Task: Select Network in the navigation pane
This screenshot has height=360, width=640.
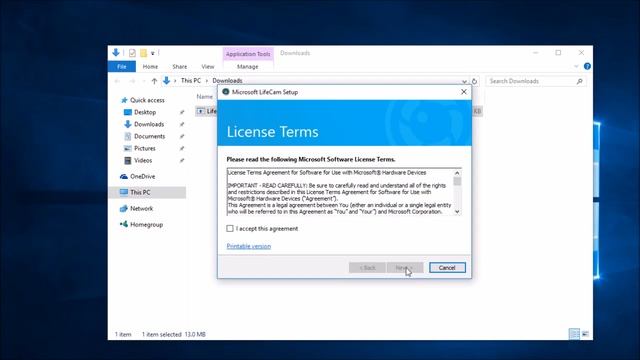Action: (x=141, y=208)
